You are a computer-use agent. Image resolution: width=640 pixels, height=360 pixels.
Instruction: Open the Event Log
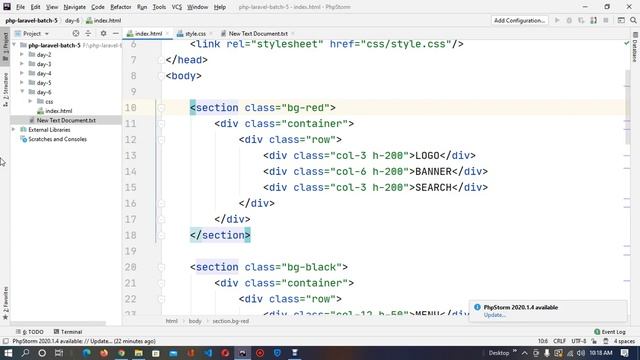pyautogui.click(x=610, y=332)
